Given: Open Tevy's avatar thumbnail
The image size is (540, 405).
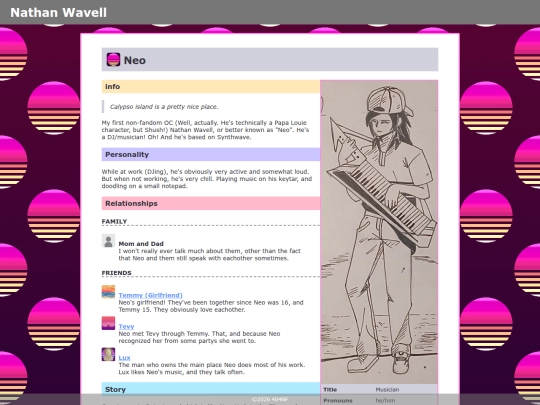Looking at the screenshot, I should click(108, 323).
